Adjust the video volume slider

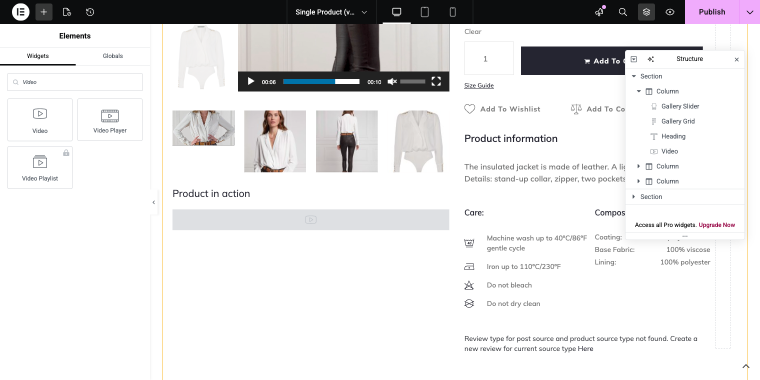coord(412,81)
